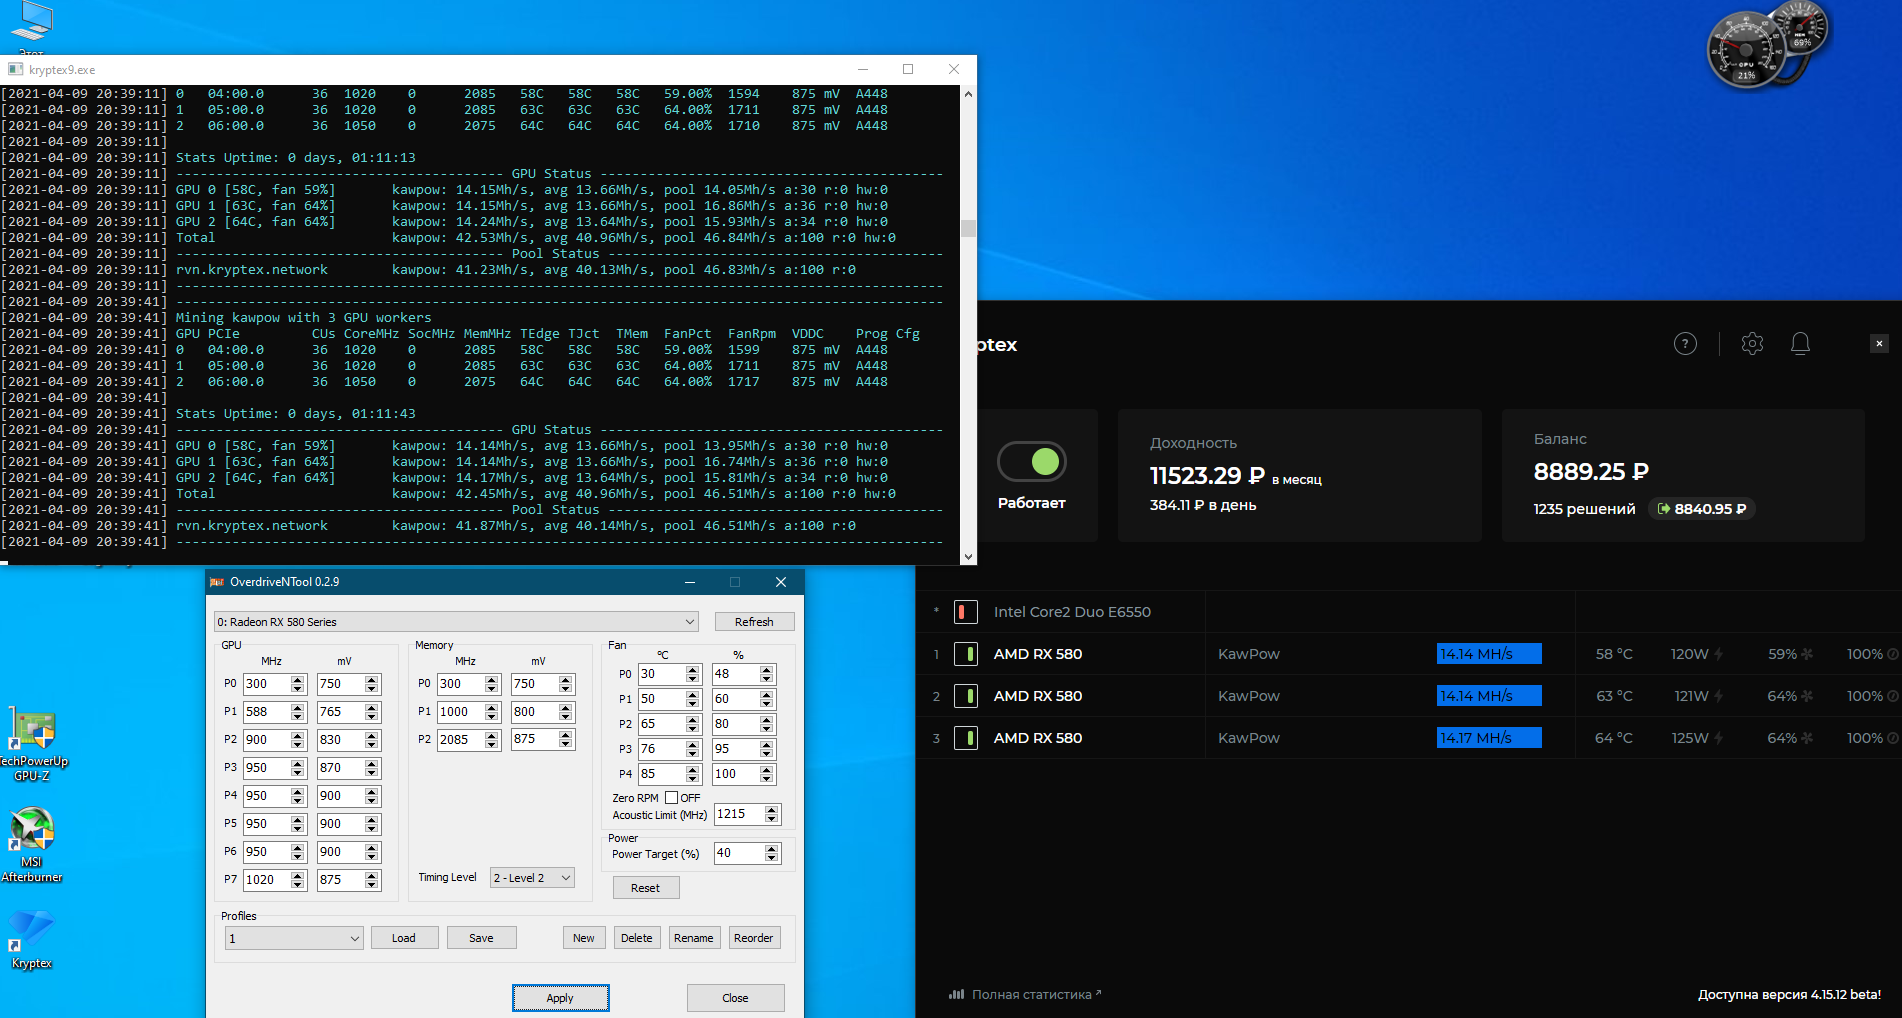Increase Power Target value with up arrow

pos(771,849)
